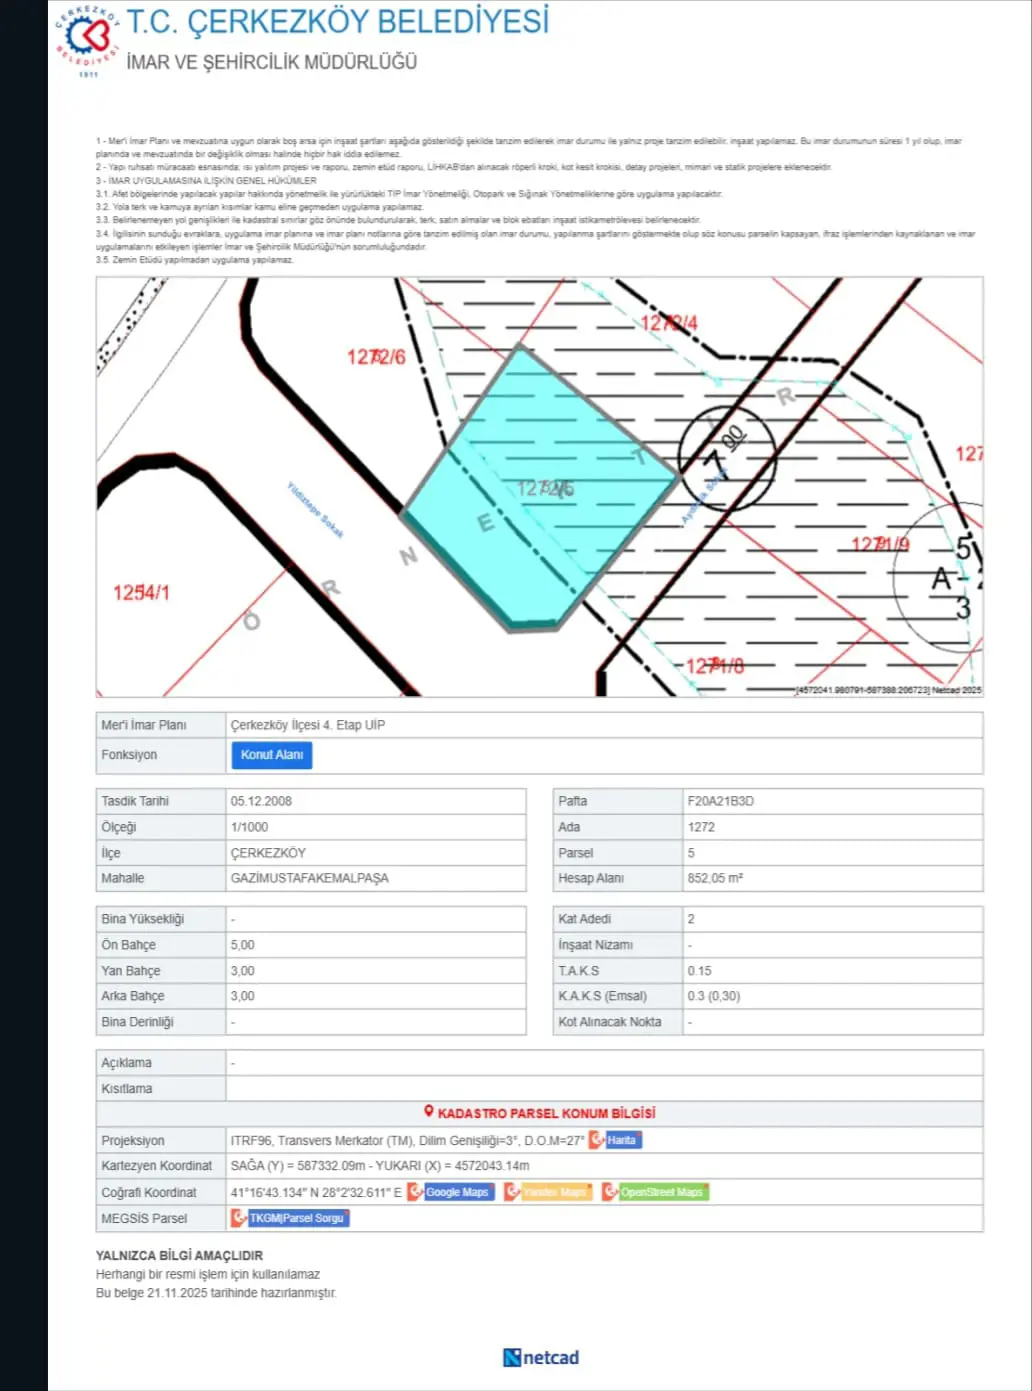Open the Harita link in Projeksiyon row
Screen dimensions: 1032x1391
pyautogui.click(x=615, y=1140)
